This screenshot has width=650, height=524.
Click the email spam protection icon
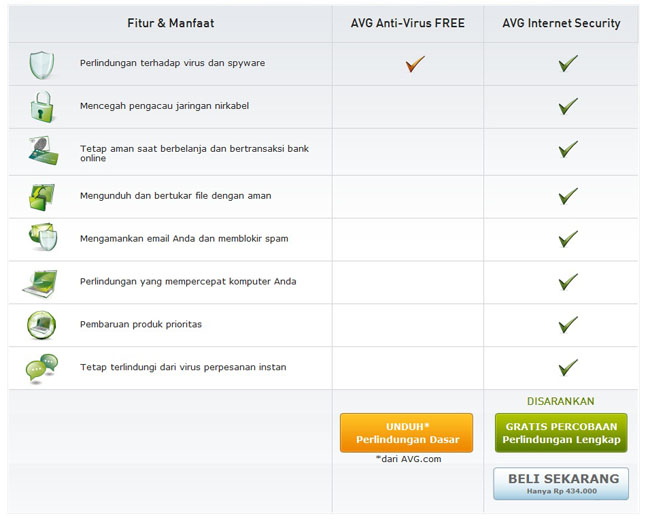pyautogui.click(x=41, y=238)
